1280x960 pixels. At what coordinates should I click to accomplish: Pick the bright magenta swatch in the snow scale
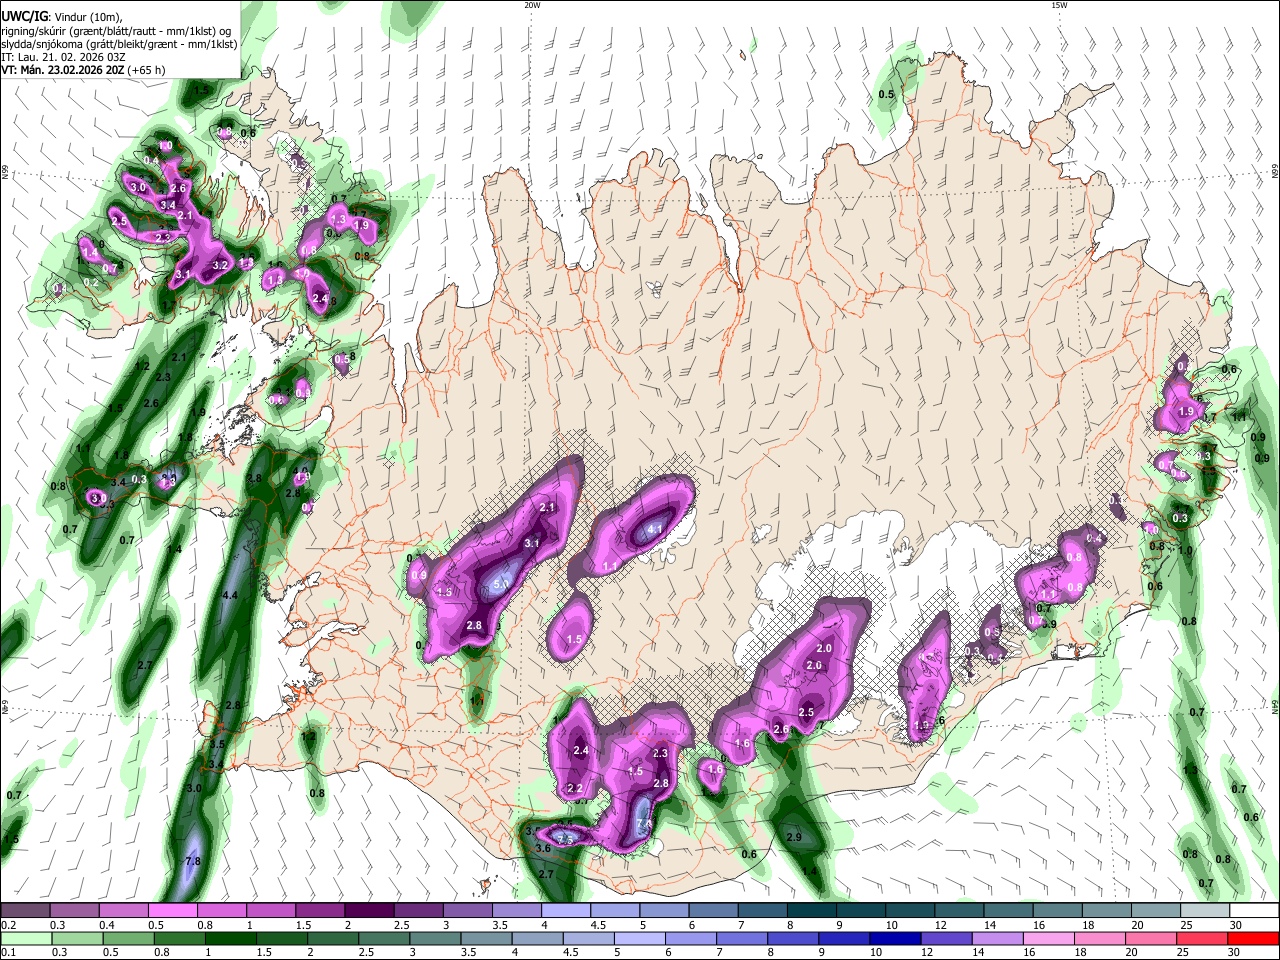[173, 910]
